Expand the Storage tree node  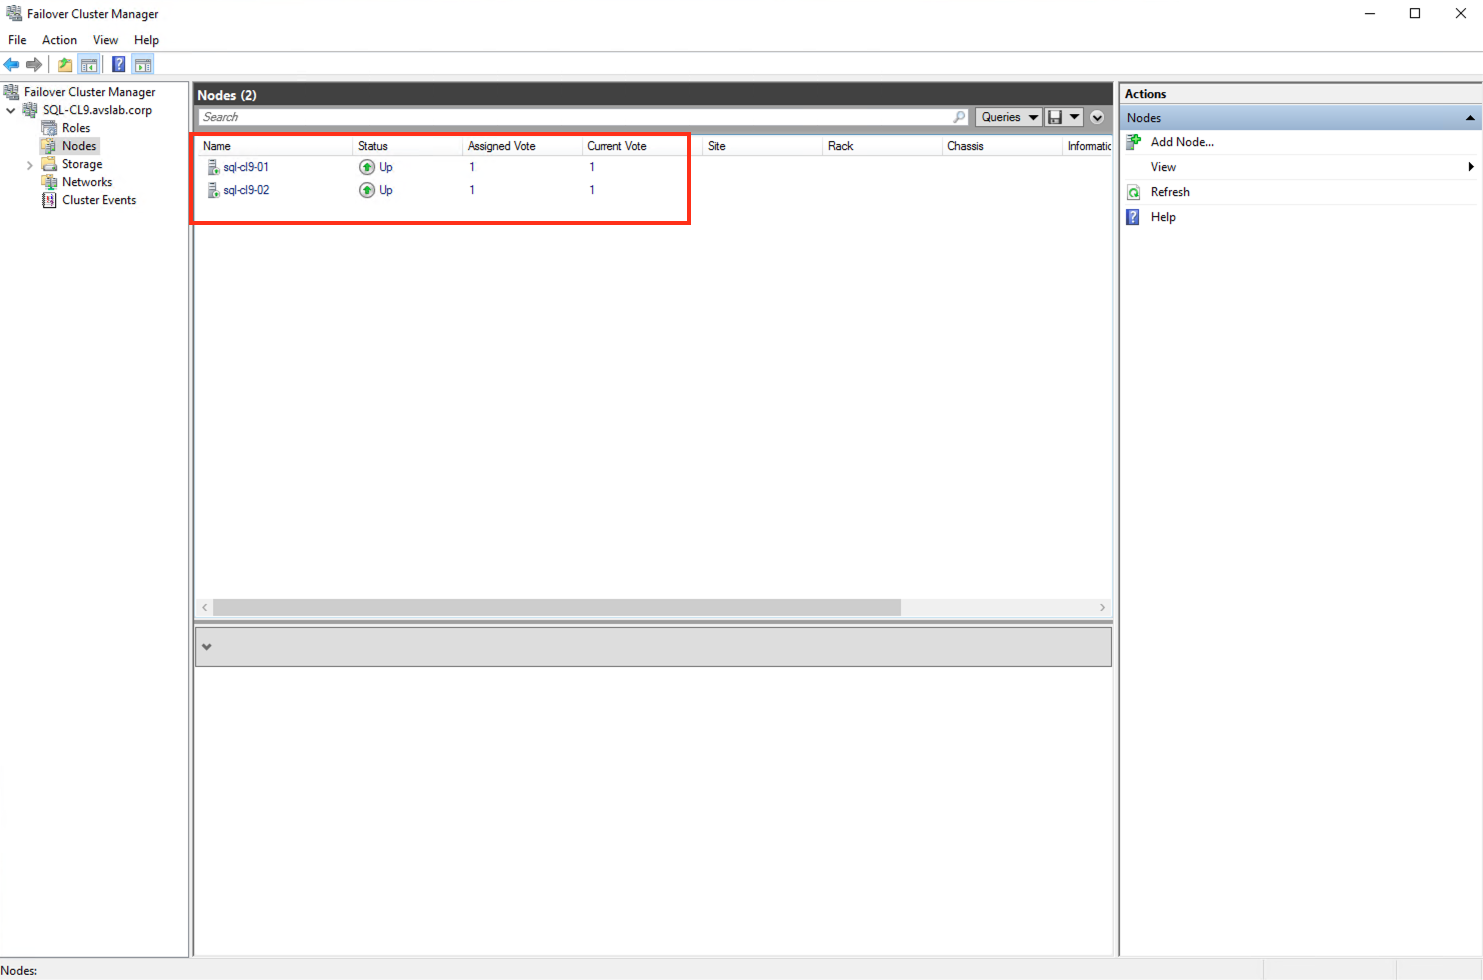point(30,165)
